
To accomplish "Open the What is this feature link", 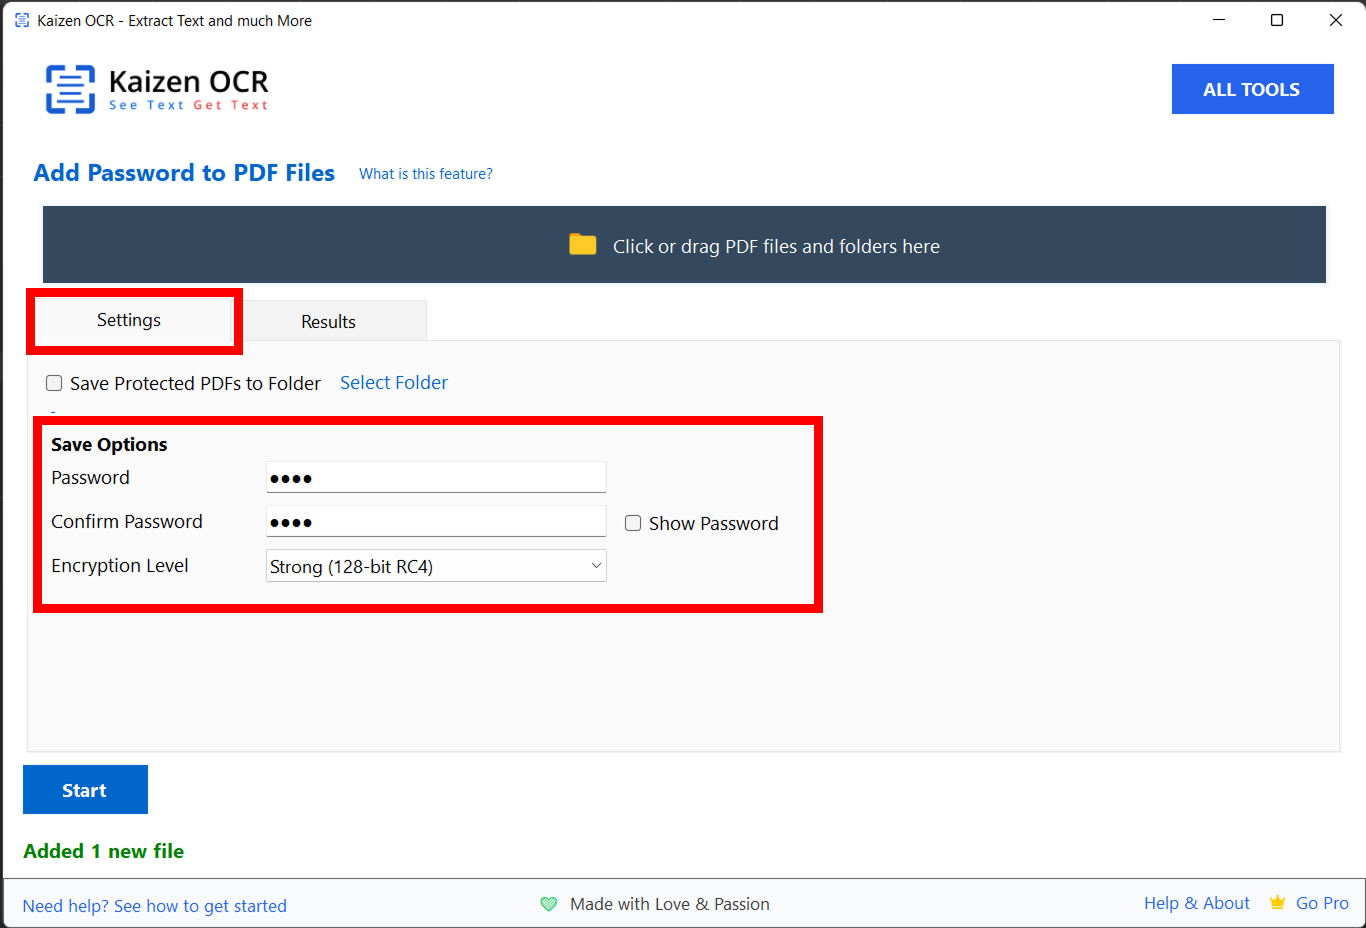I will [426, 174].
